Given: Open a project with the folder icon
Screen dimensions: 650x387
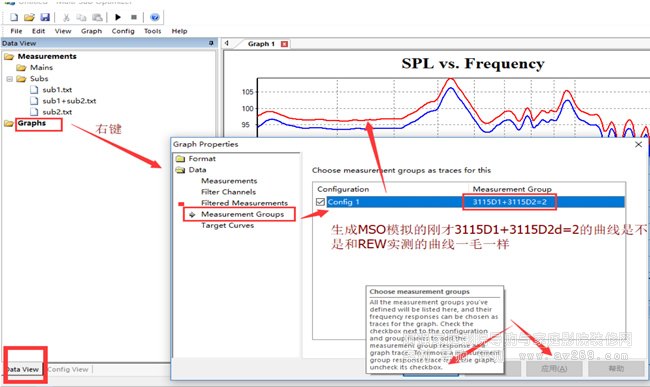Looking at the screenshot, I should (29, 17).
